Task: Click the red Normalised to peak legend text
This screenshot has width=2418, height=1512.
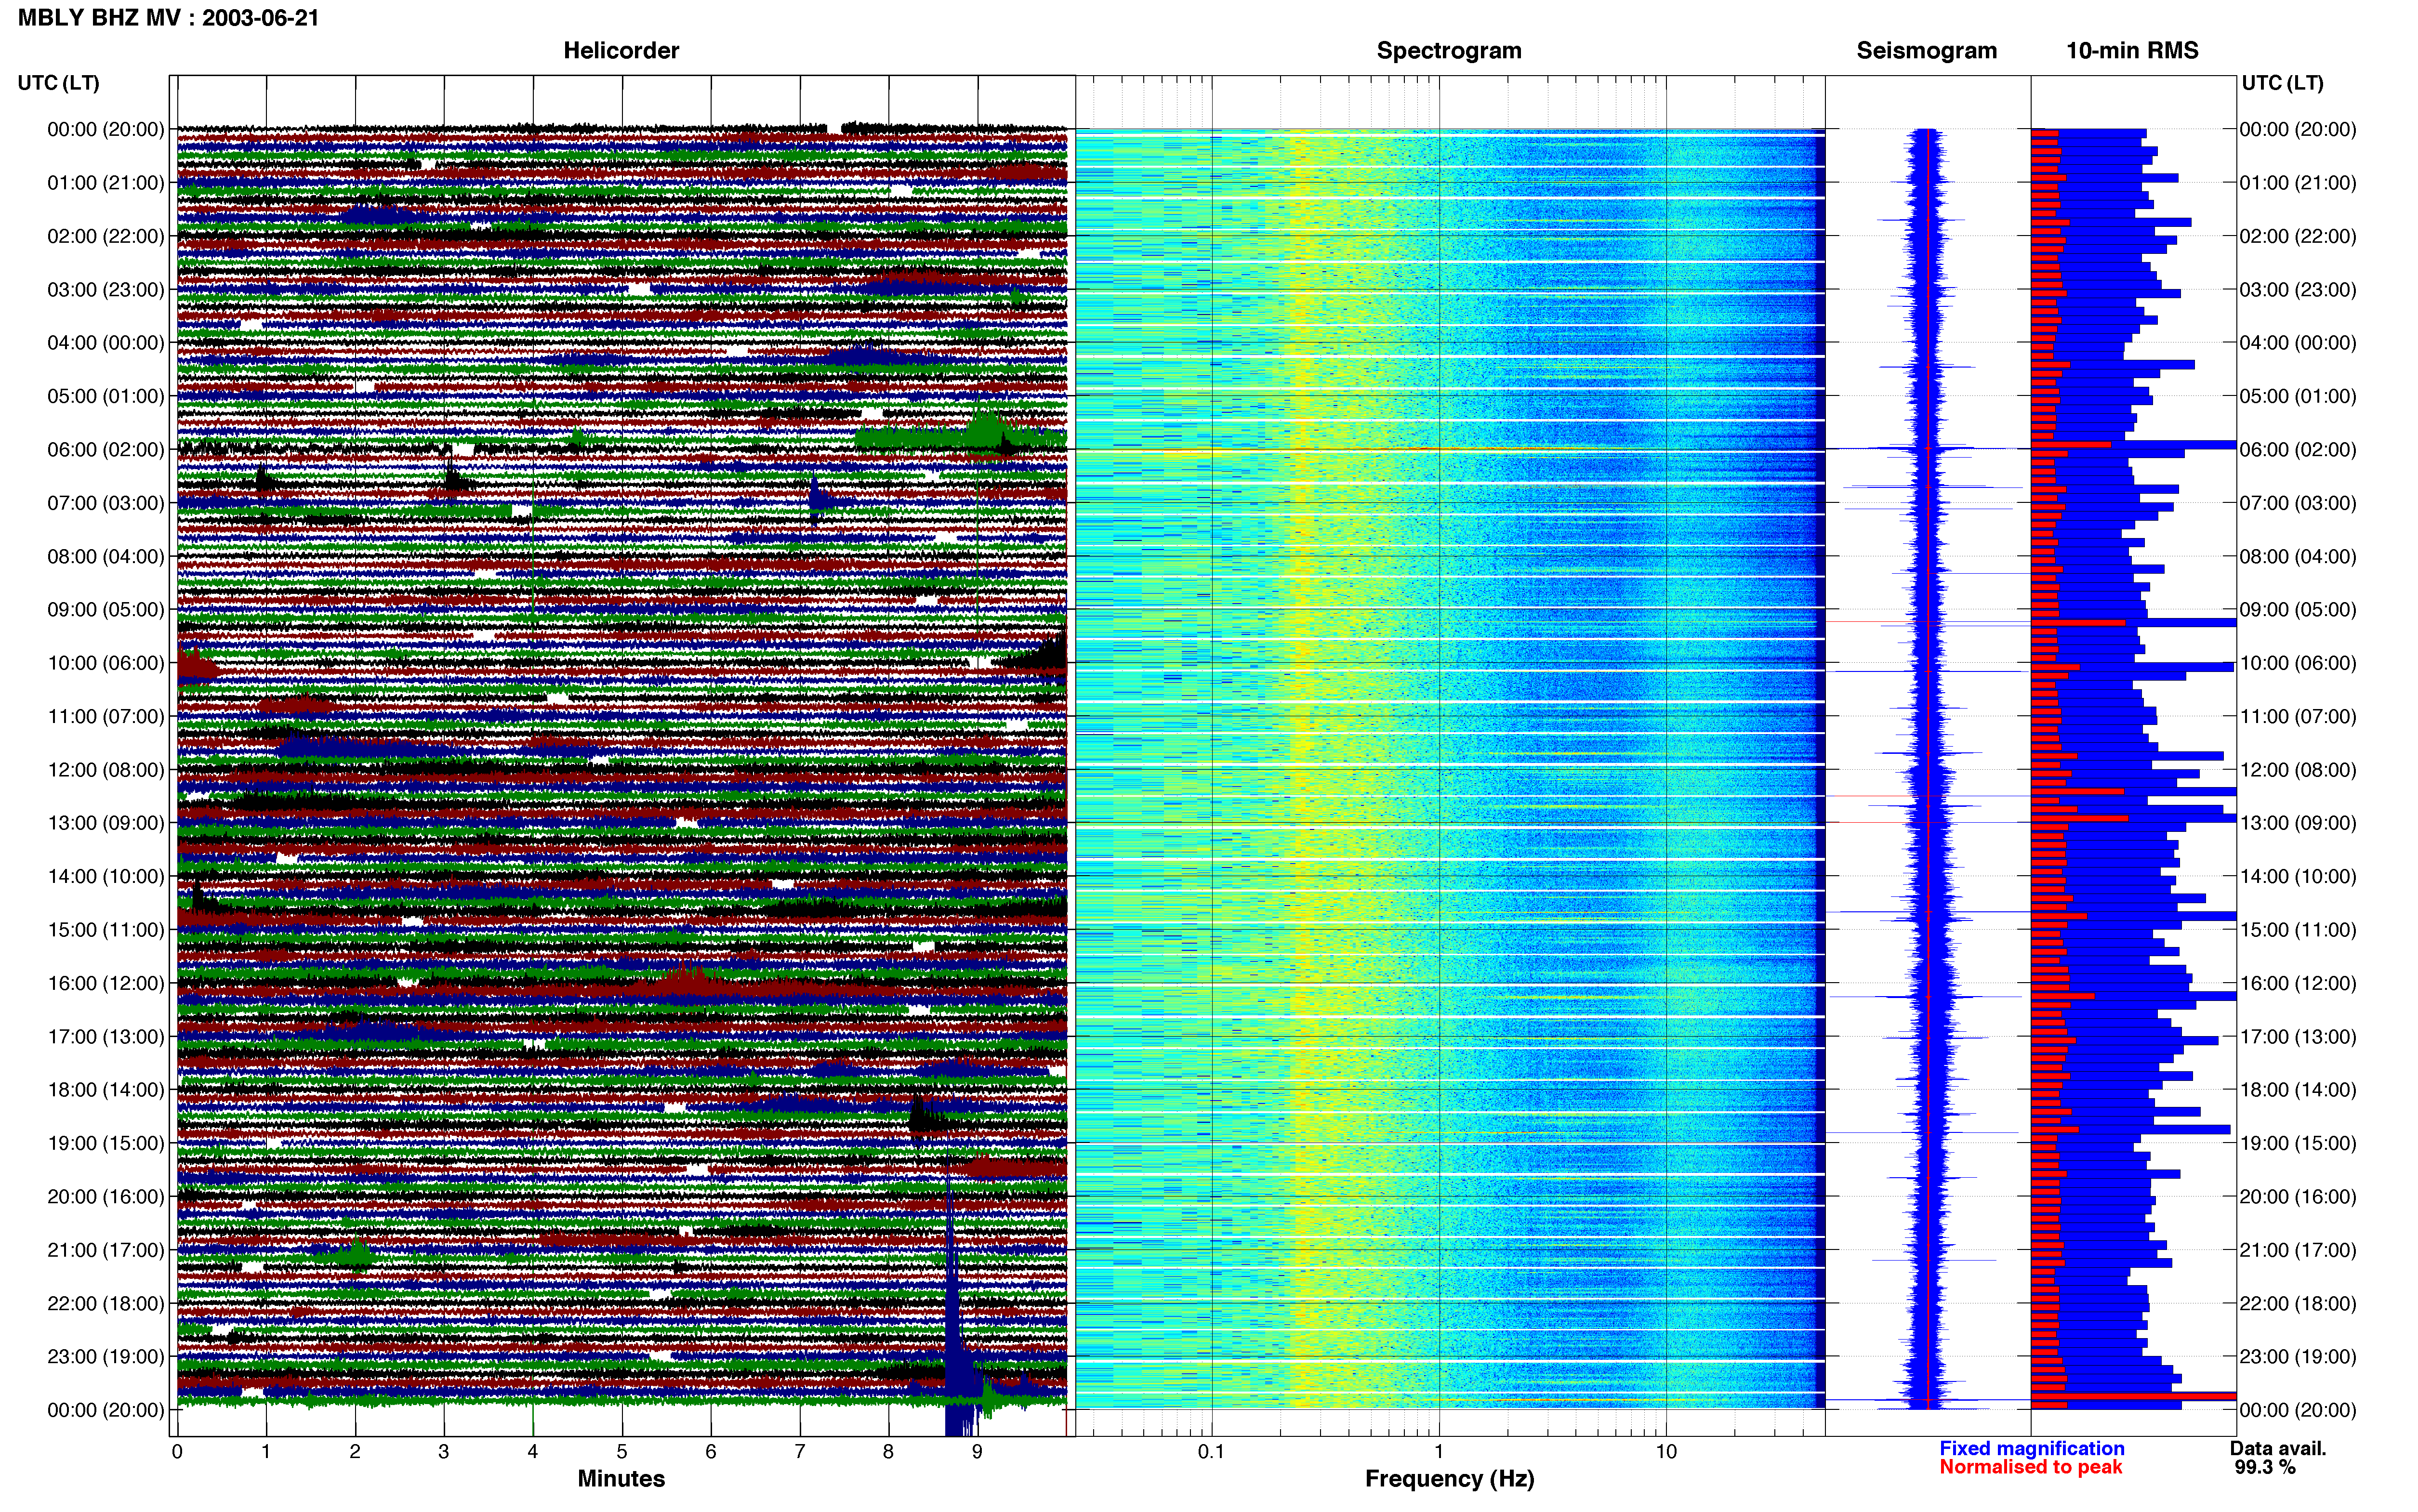Action: (2031, 1467)
